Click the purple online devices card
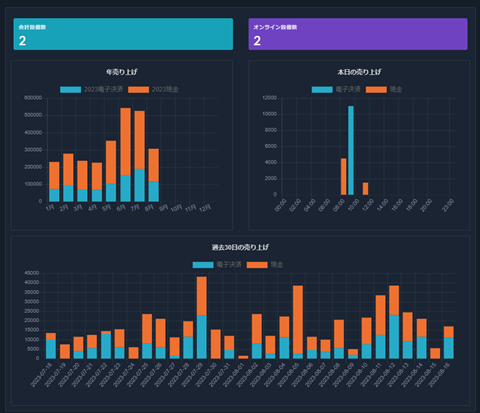Viewport: 480px width, 413px height. [358, 34]
